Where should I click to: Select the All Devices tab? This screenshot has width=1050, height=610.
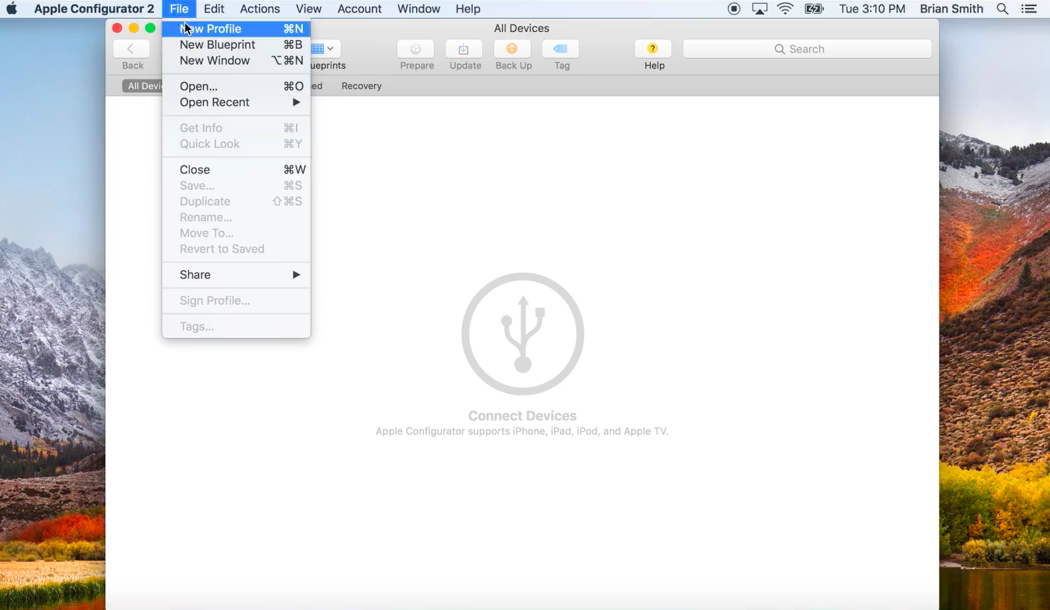(143, 86)
